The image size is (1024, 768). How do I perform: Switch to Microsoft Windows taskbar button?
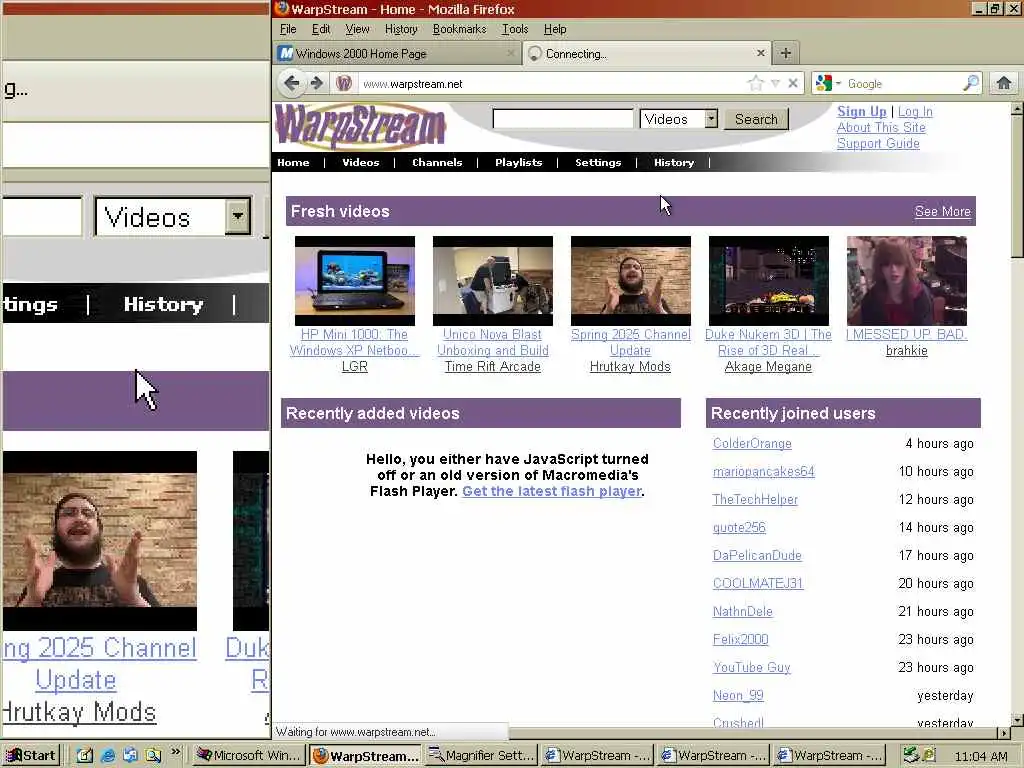[249, 756]
